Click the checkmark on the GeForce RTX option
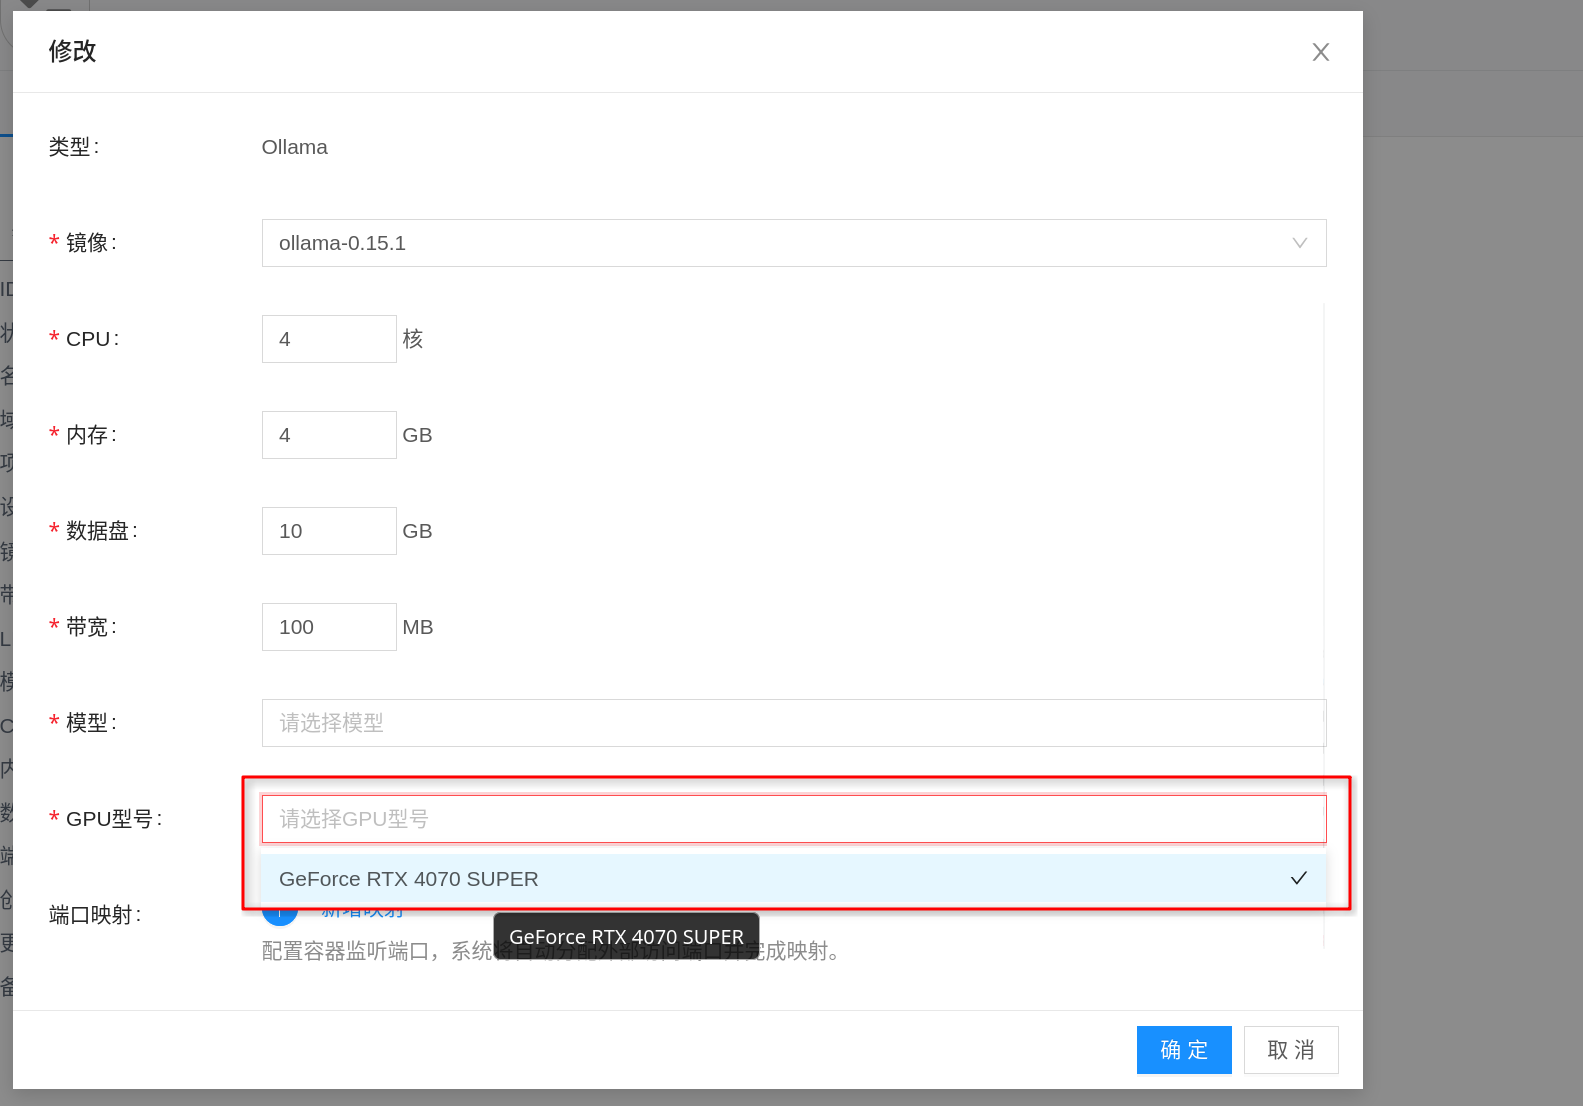 click(x=1298, y=878)
